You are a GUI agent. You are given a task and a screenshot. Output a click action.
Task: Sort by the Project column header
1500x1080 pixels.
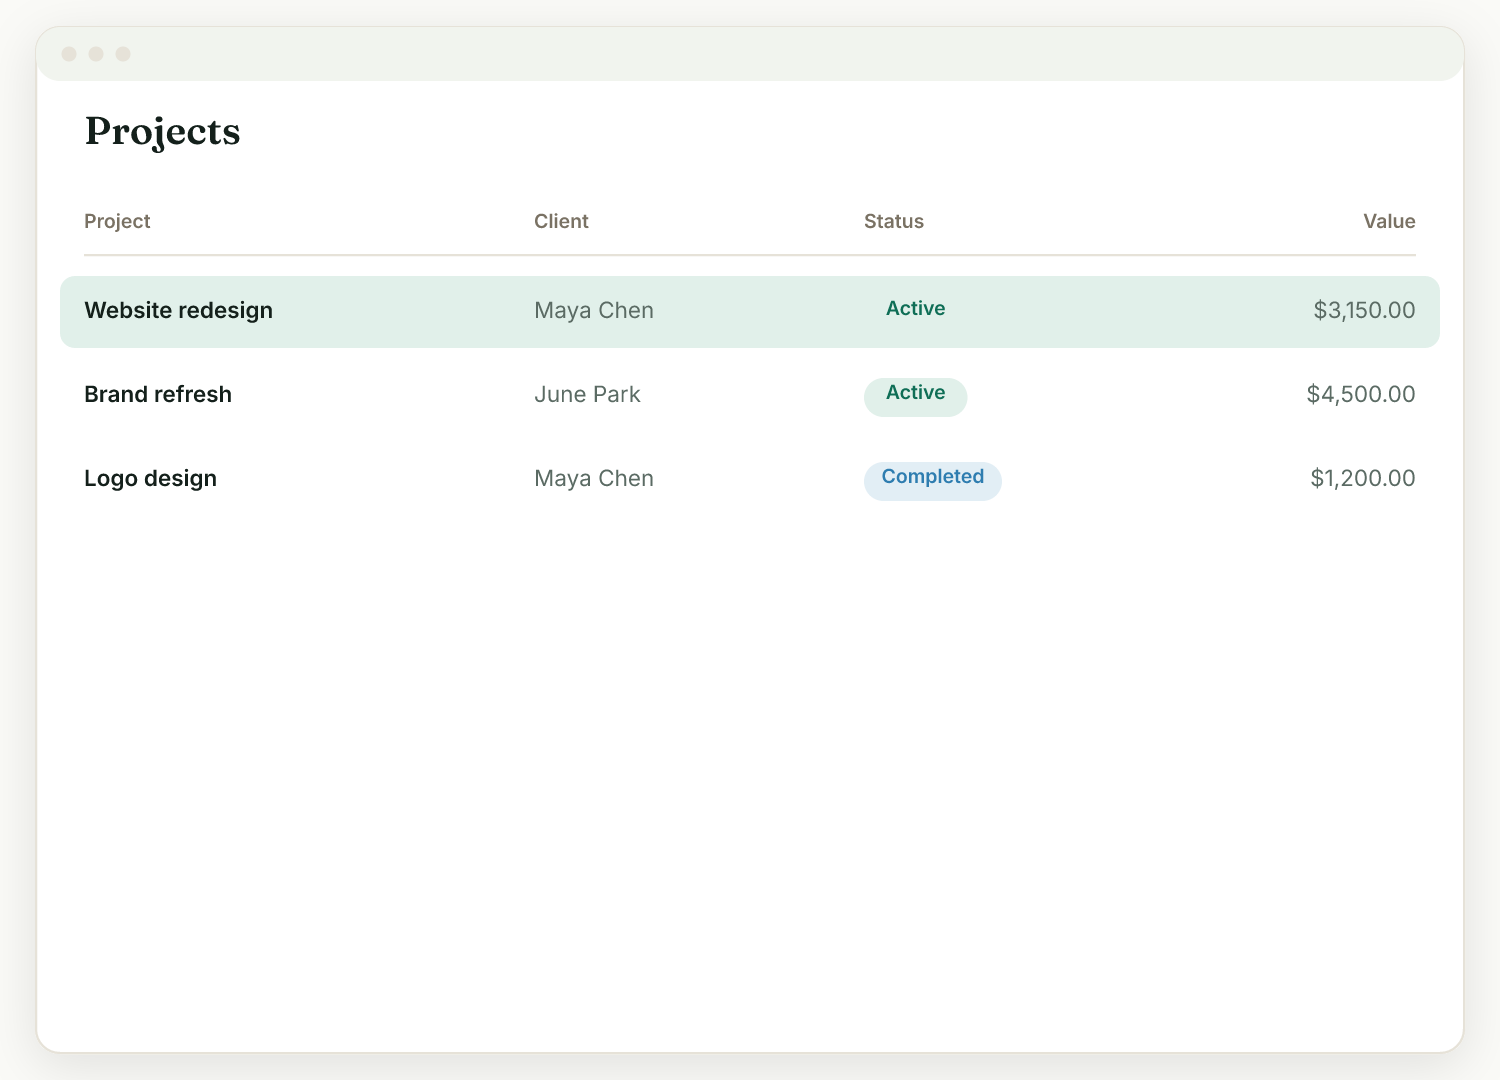117,221
